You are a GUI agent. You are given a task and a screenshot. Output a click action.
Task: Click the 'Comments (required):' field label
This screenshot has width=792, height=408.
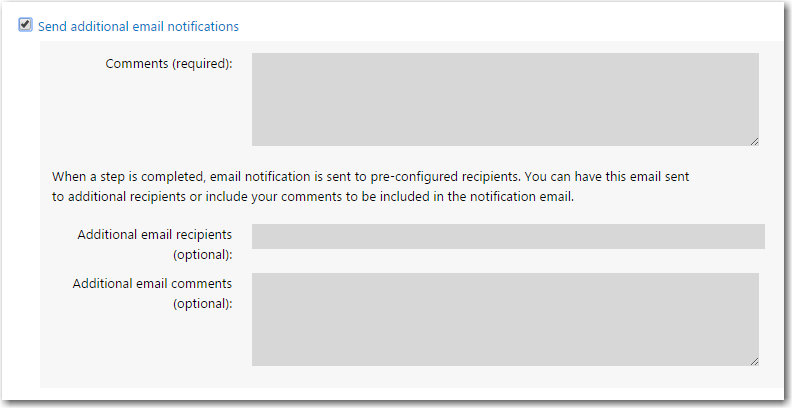coord(168,64)
